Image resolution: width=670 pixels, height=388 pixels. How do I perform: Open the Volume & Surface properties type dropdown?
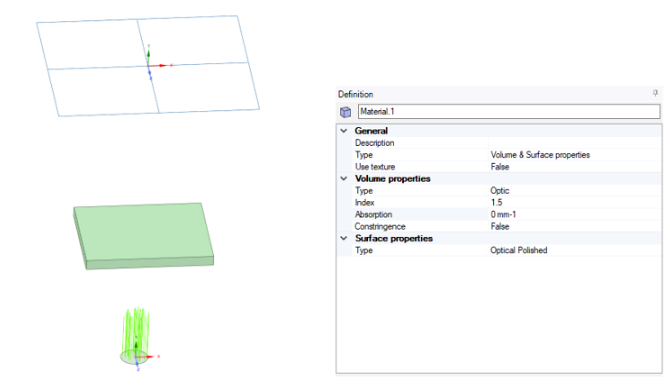click(575, 155)
